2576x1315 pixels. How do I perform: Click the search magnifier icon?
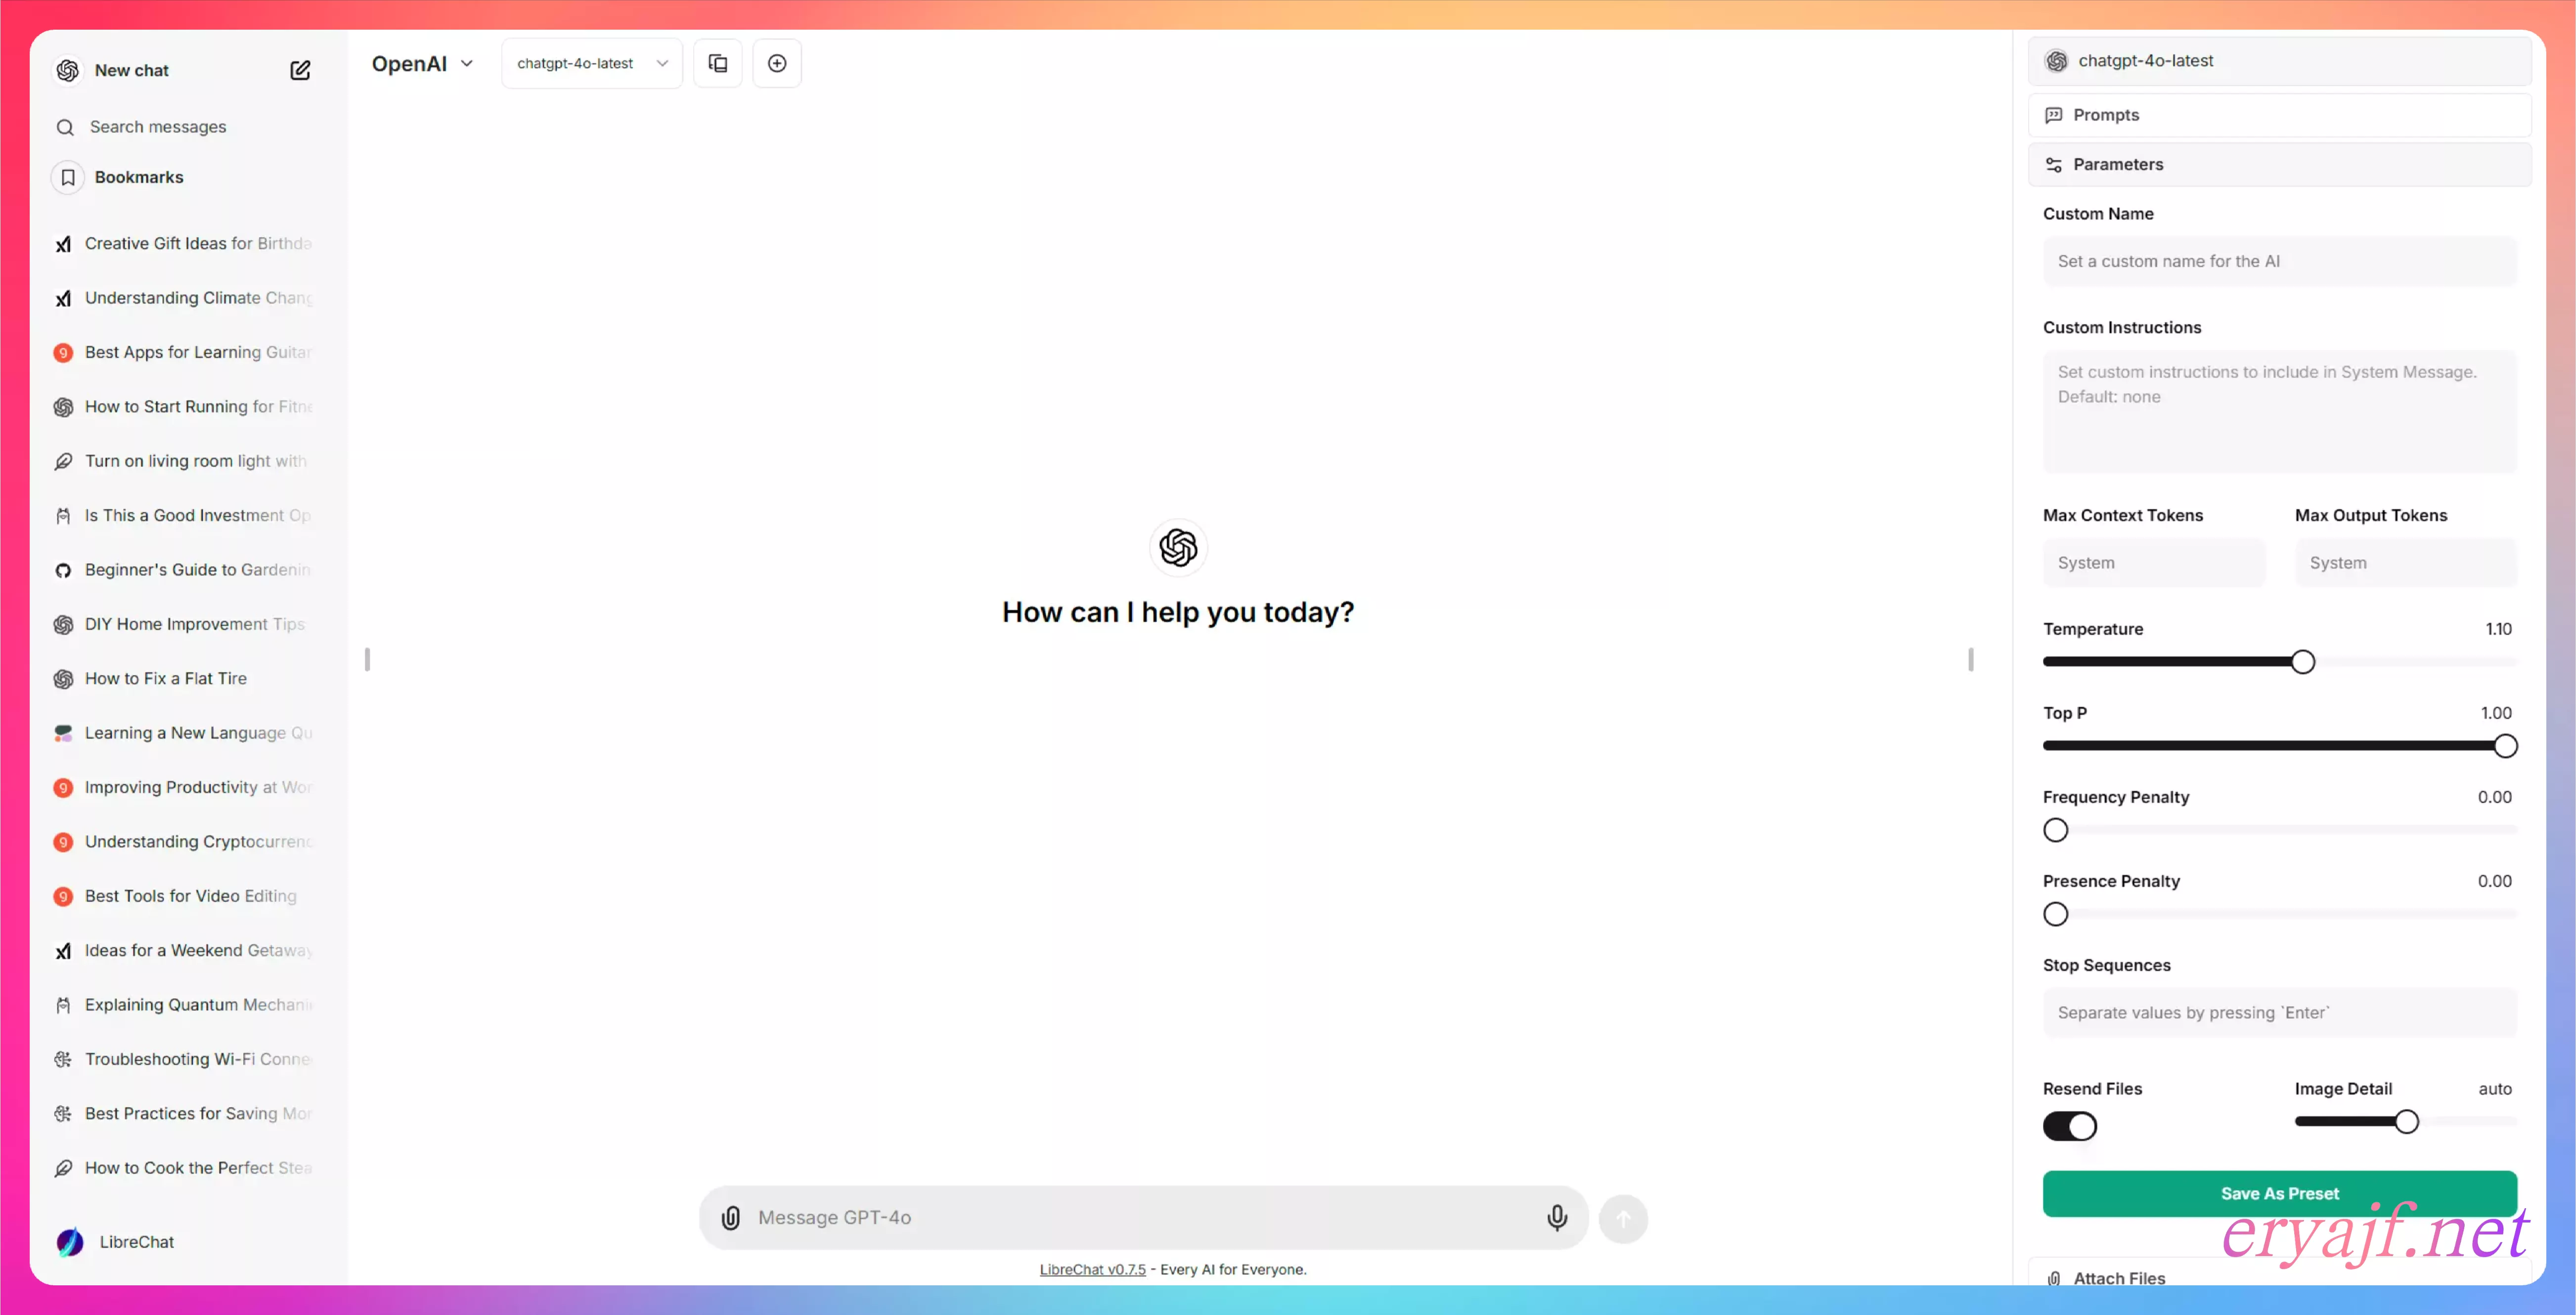tap(65, 127)
